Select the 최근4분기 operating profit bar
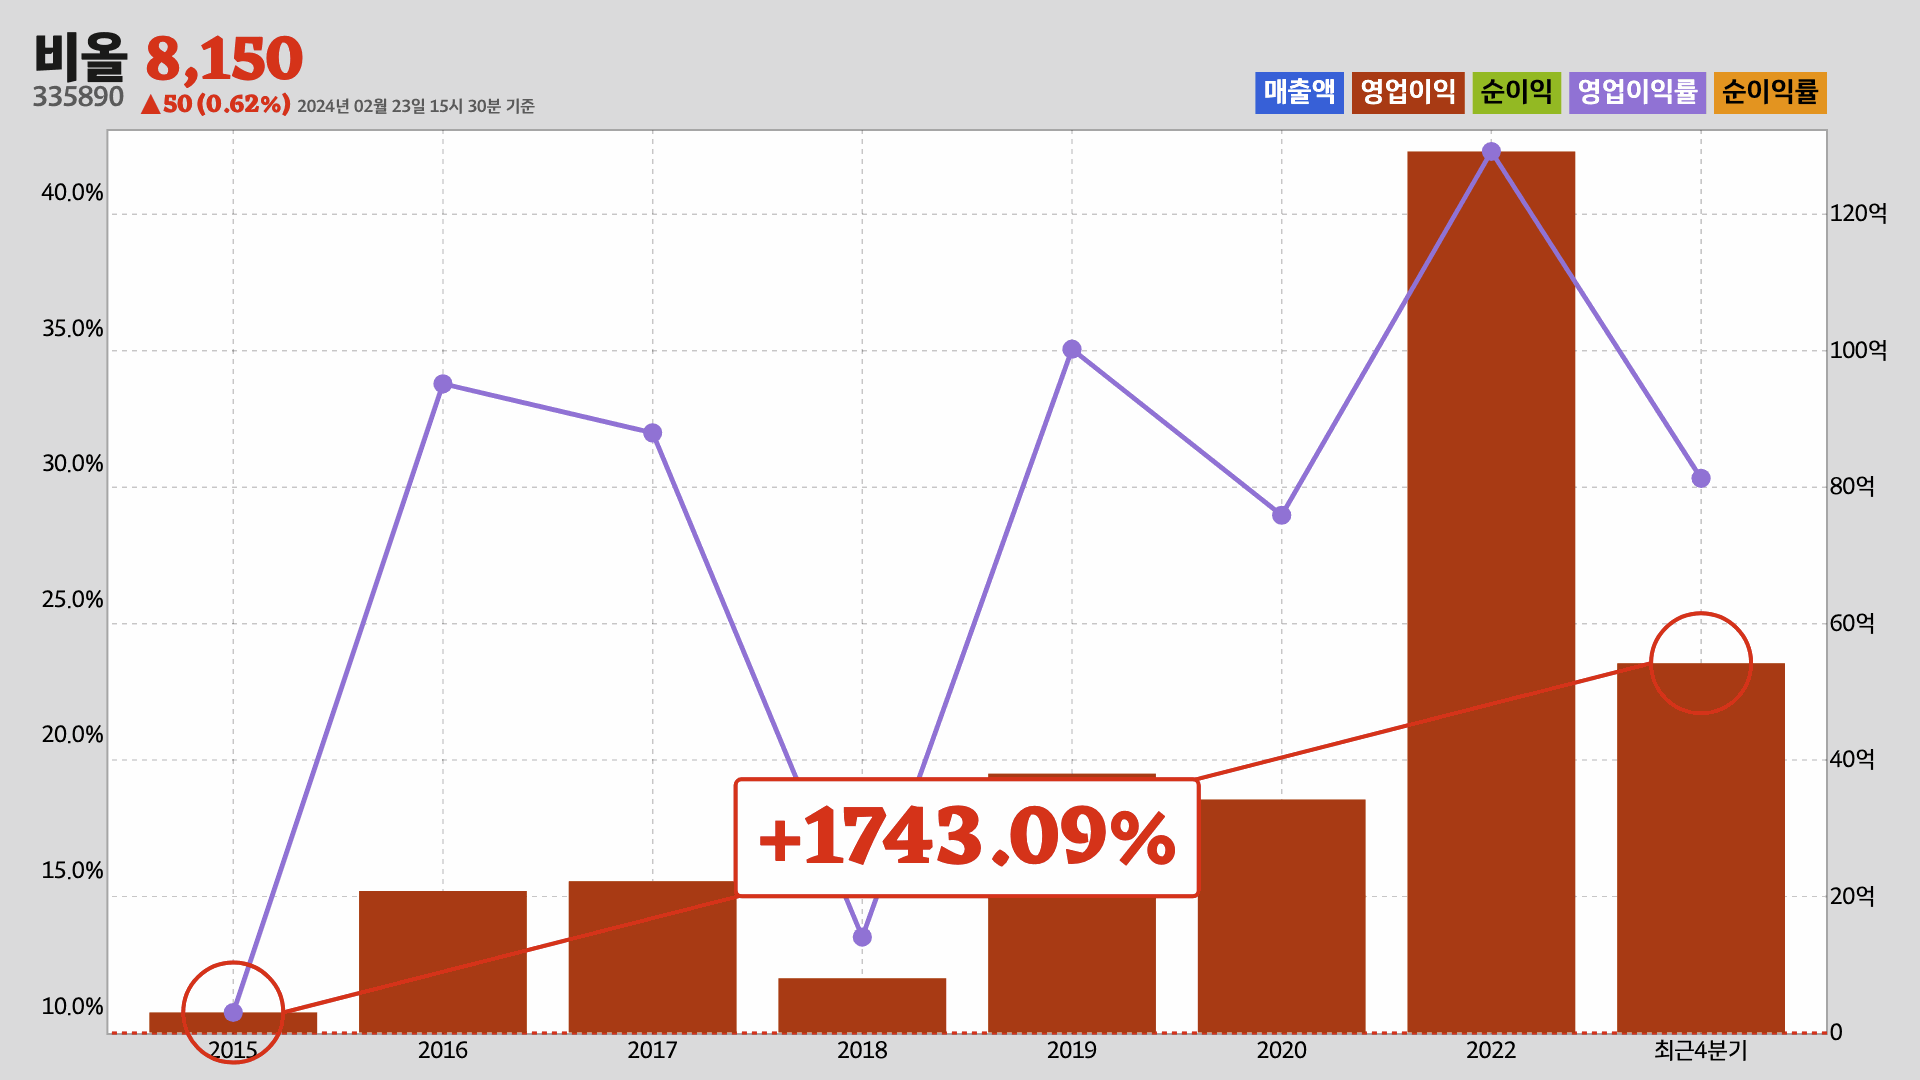This screenshot has width=1920, height=1080. [1701, 848]
